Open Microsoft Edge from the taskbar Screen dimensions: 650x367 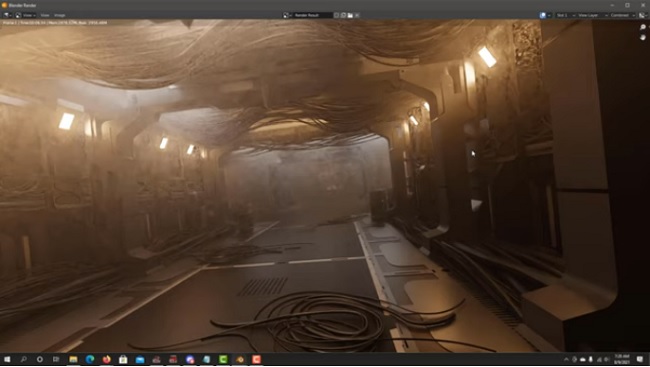point(90,359)
